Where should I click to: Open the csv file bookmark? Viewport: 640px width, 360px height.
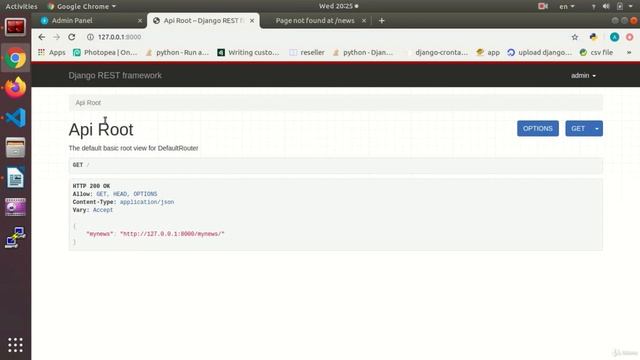pyautogui.click(x=596, y=52)
